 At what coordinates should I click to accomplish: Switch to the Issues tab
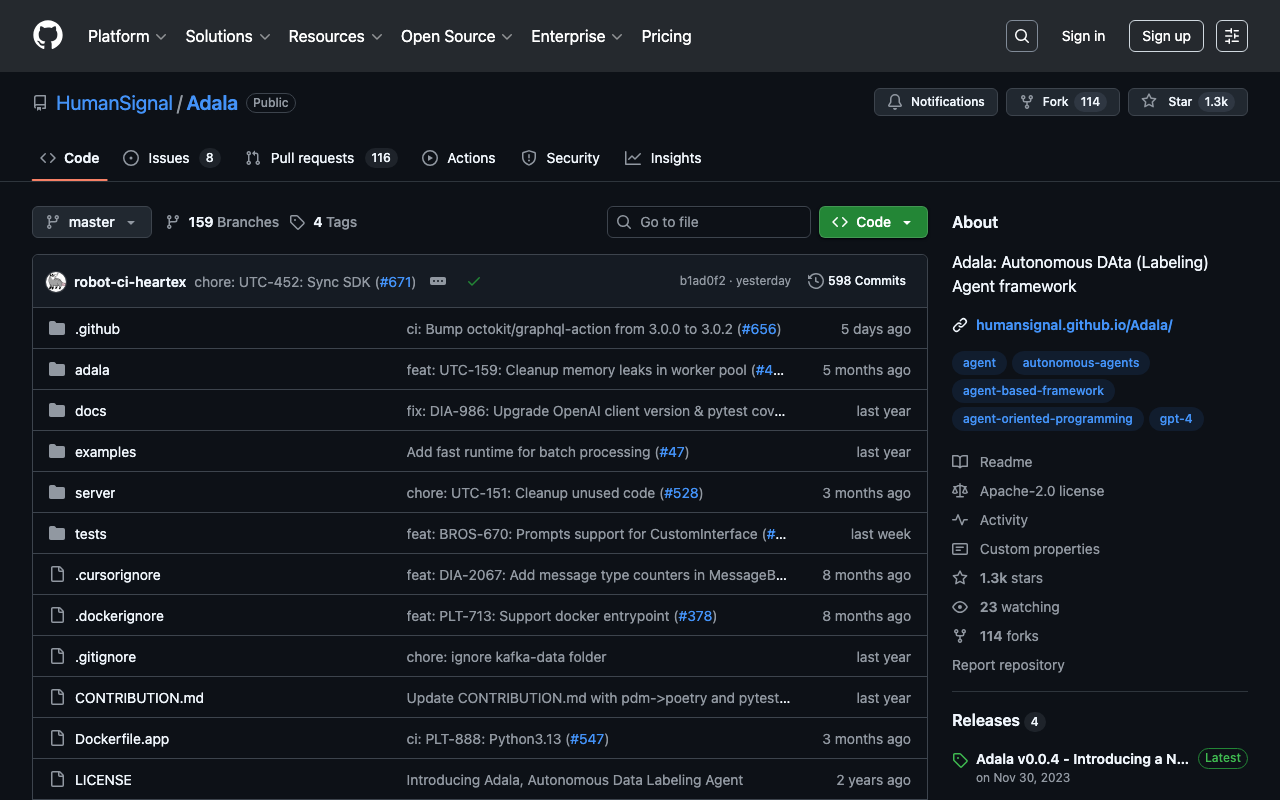point(170,158)
